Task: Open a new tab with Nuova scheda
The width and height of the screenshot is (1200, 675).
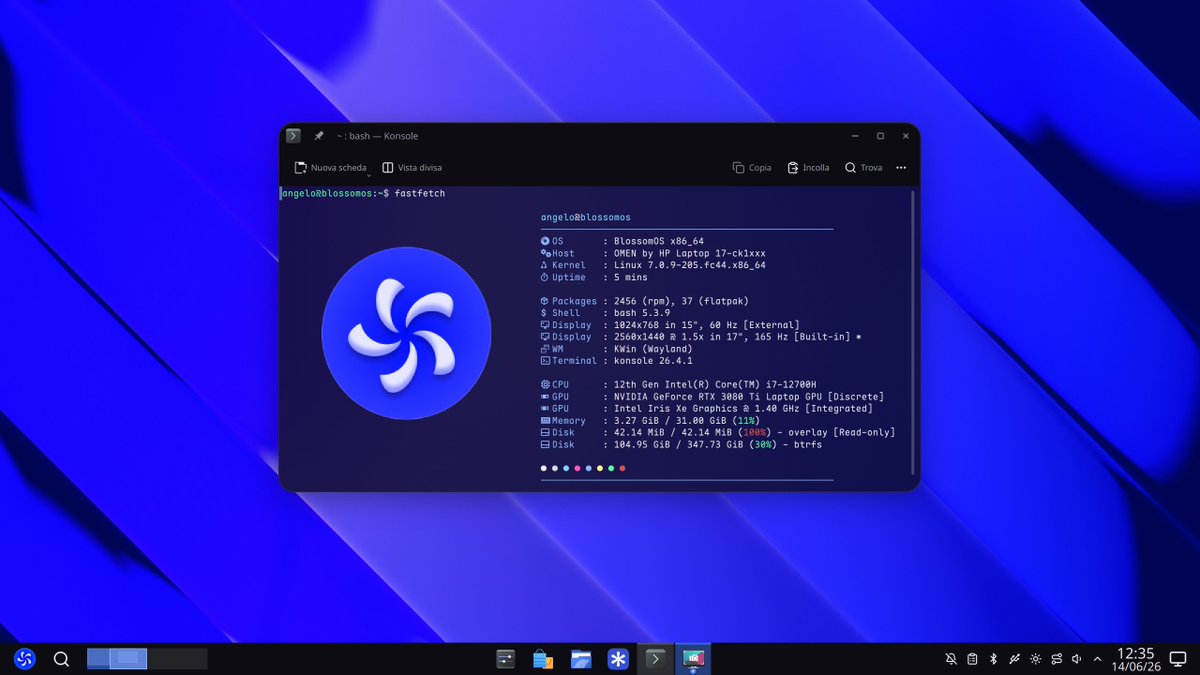Action: pyautogui.click(x=331, y=167)
